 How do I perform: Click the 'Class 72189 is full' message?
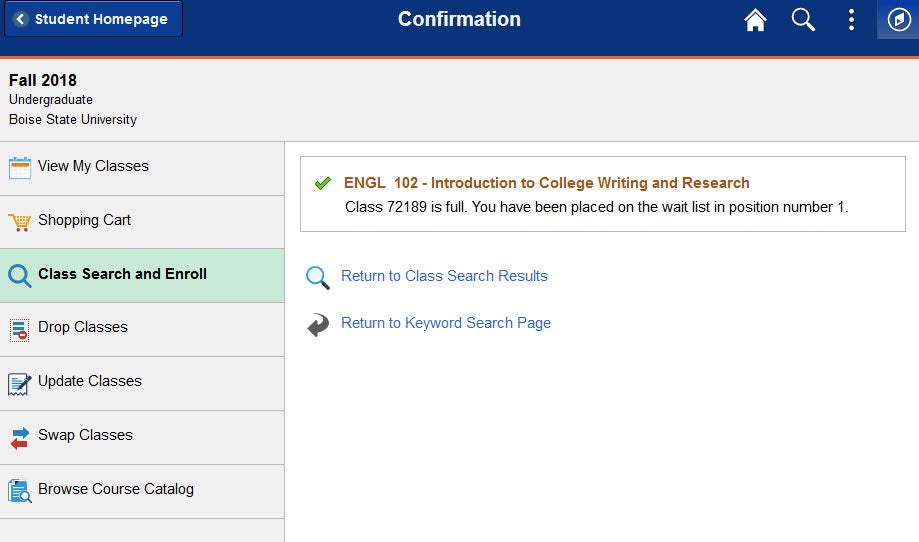(x=596, y=207)
